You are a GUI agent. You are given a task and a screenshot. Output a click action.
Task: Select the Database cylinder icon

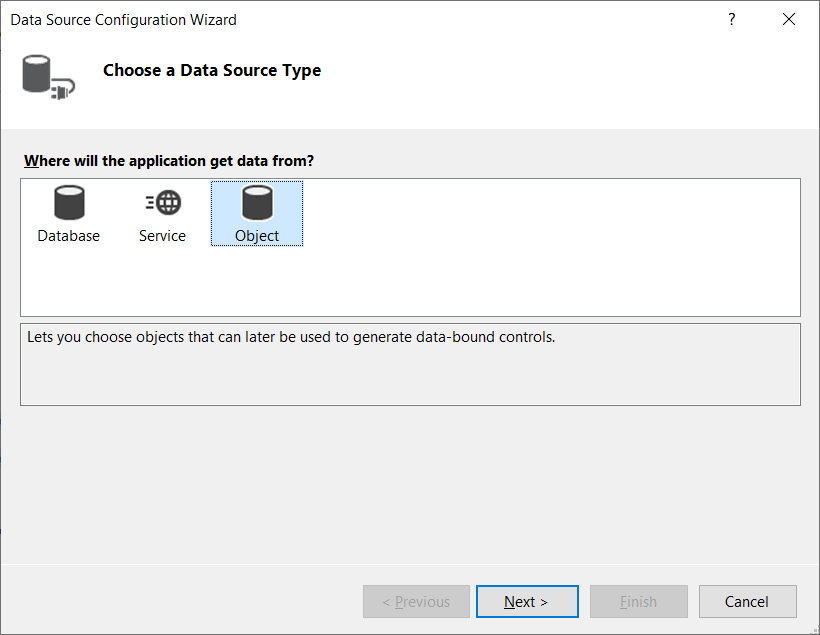click(x=69, y=202)
